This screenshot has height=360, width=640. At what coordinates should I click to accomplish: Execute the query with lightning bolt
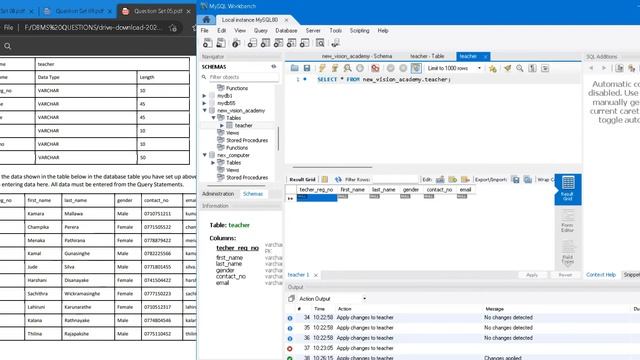pyautogui.click(x=322, y=68)
